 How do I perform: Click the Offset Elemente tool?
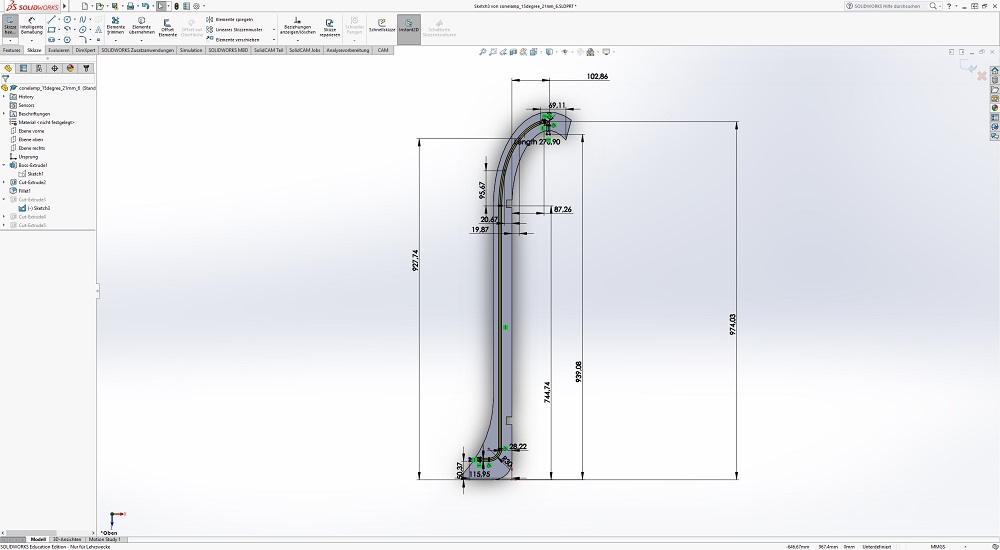click(x=167, y=26)
